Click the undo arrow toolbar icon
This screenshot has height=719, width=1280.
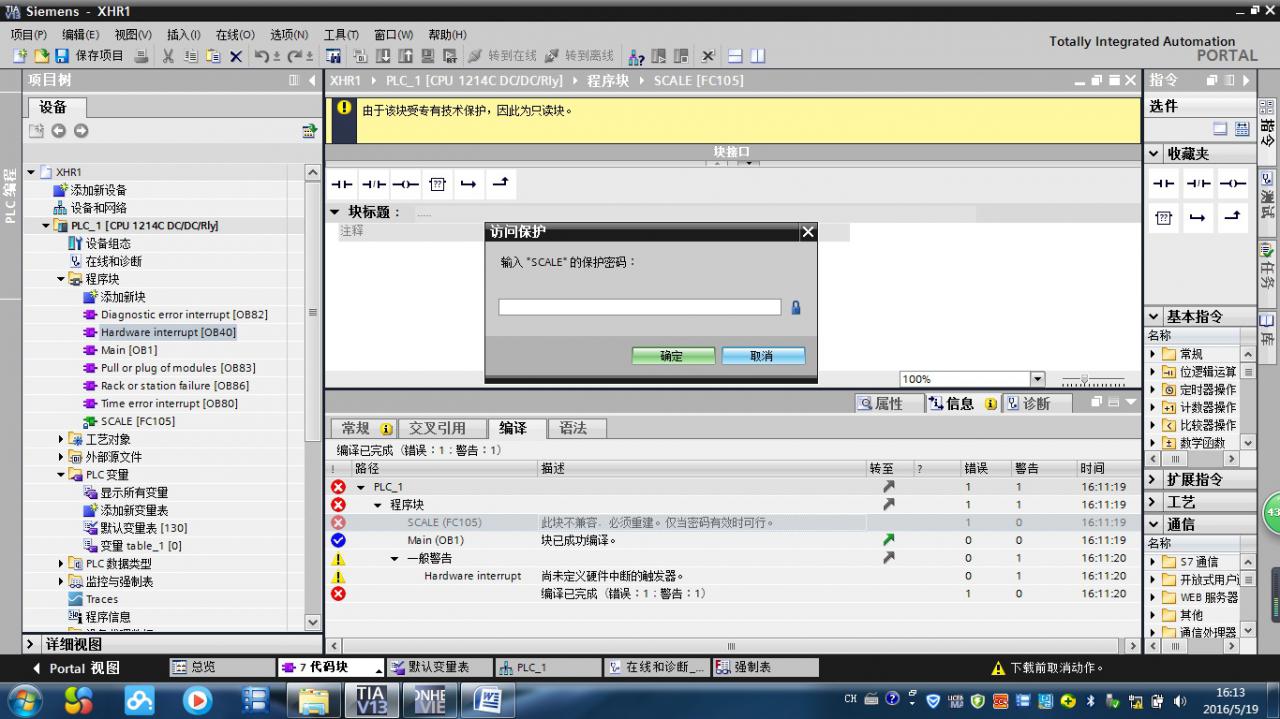pyautogui.click(x=262, y=57)
